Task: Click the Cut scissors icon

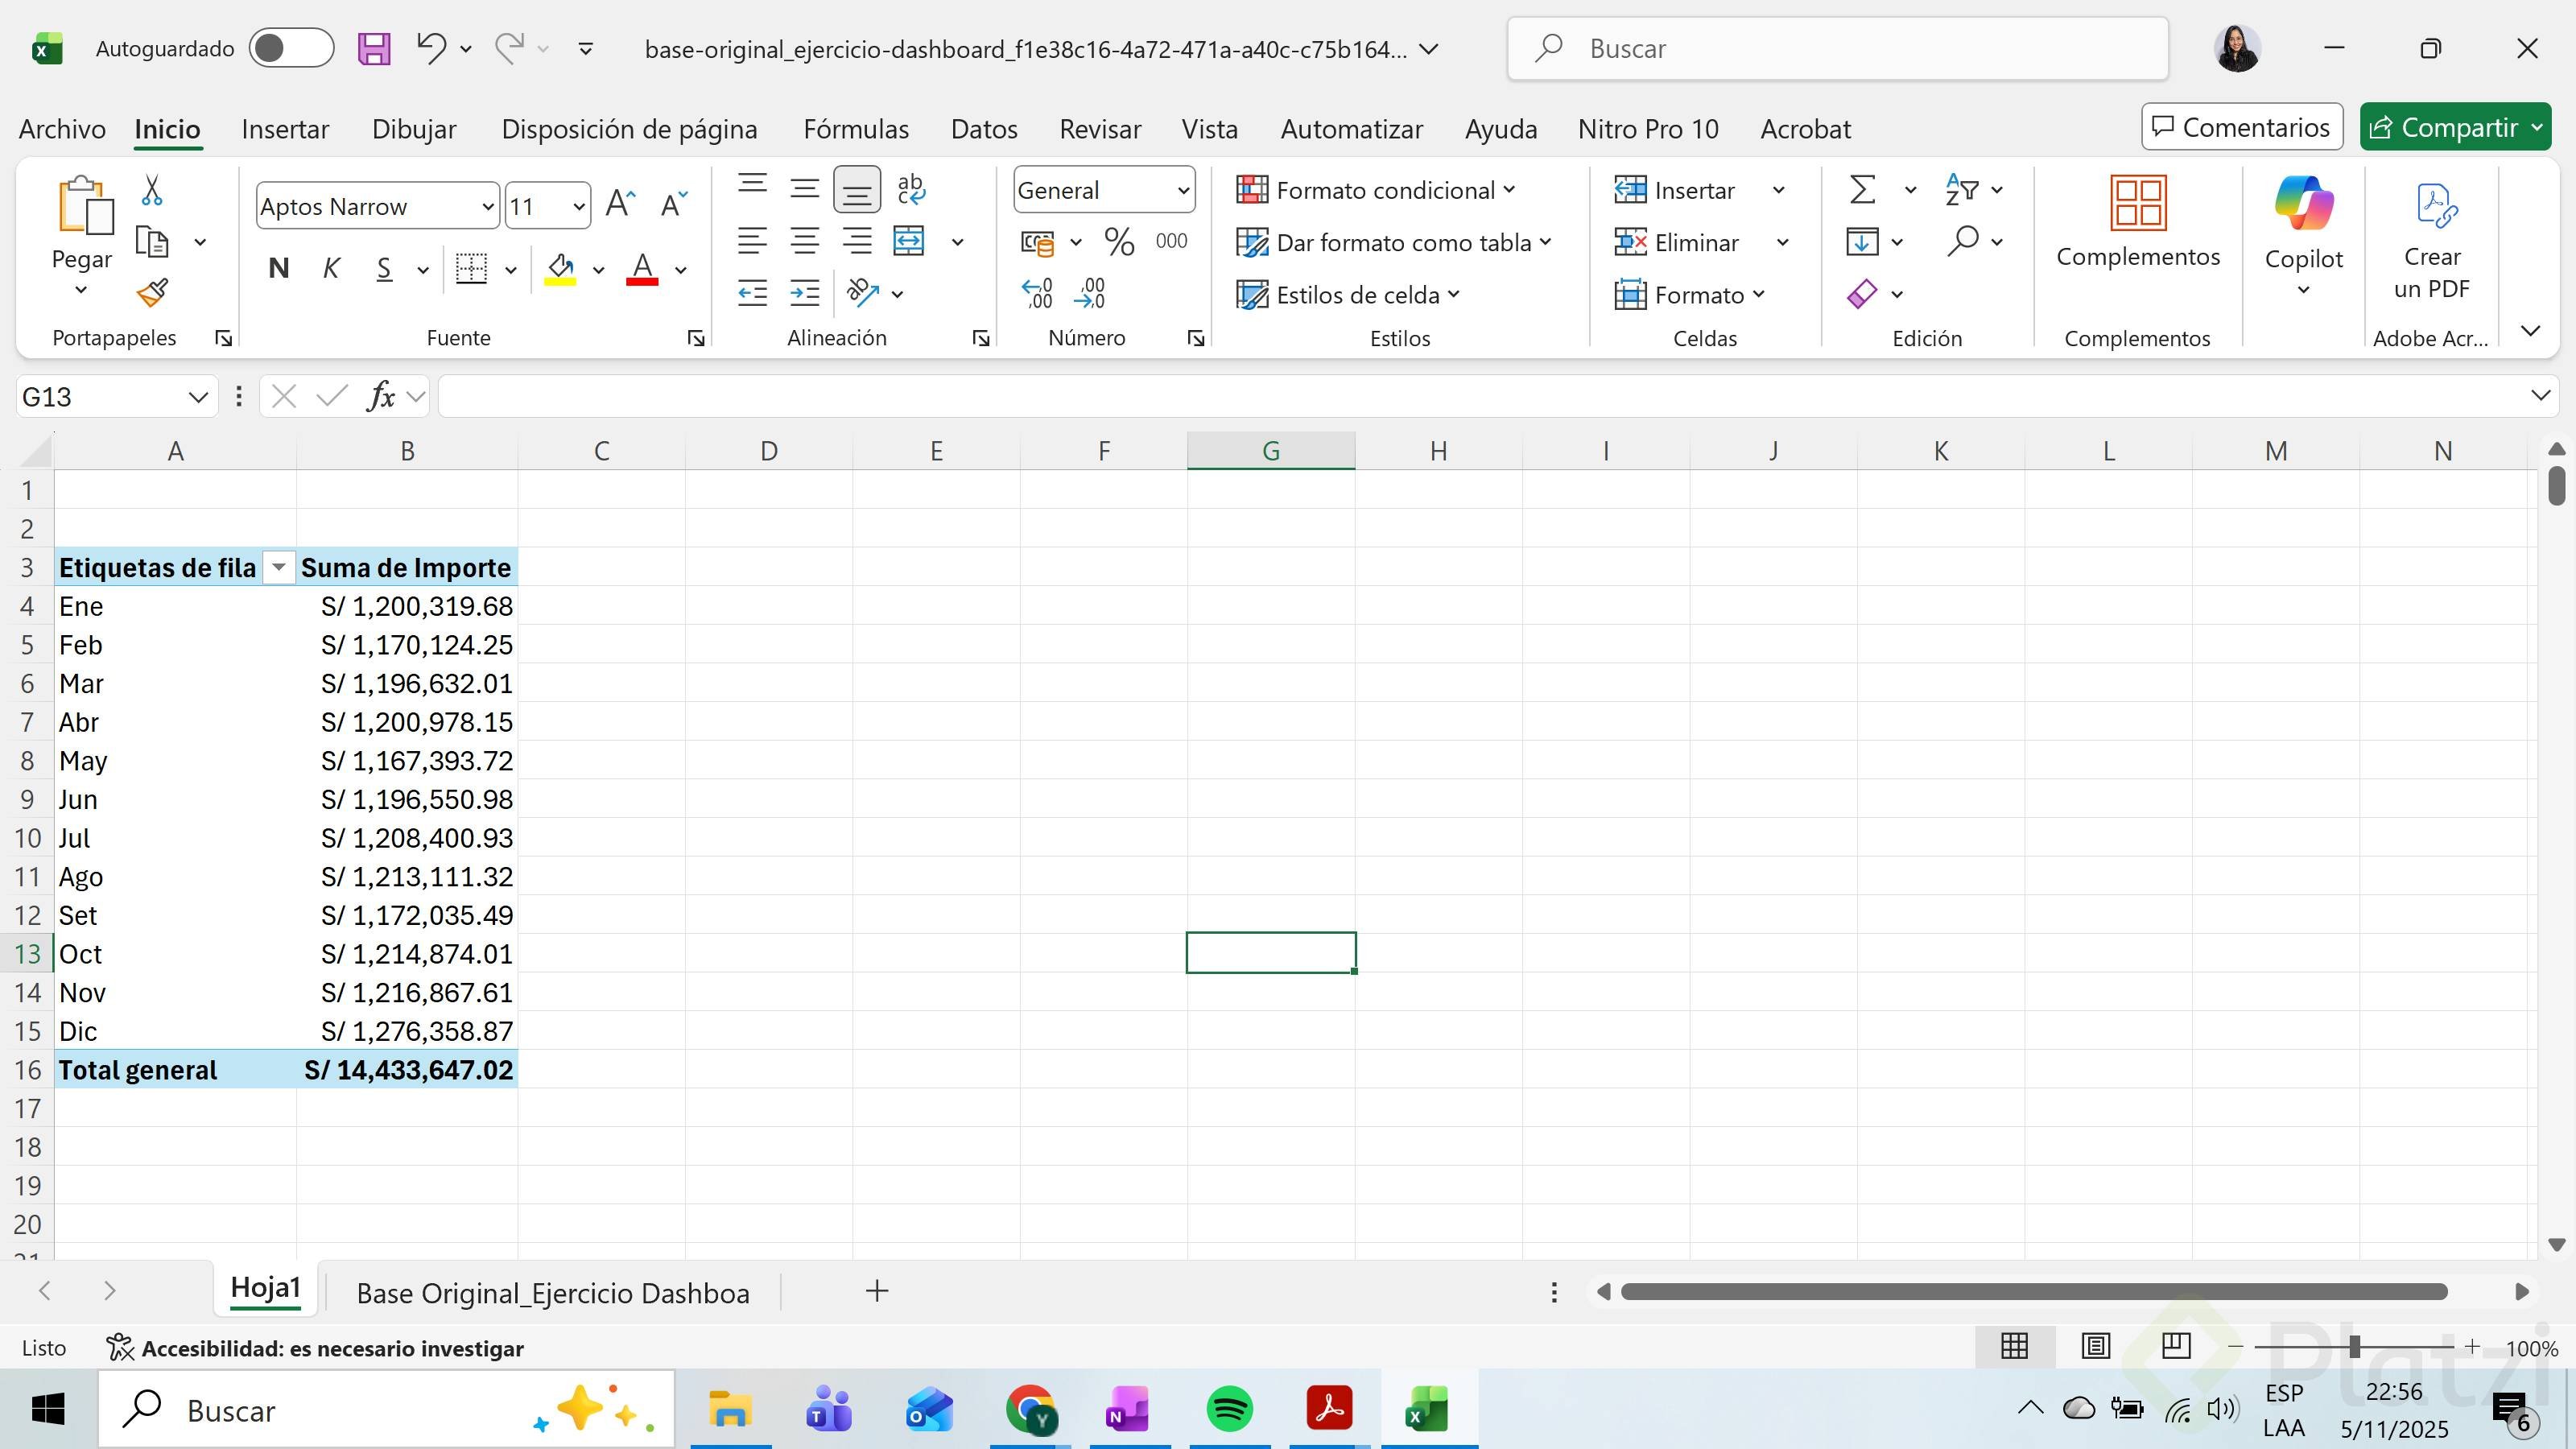Action: [x=152, y=190]
